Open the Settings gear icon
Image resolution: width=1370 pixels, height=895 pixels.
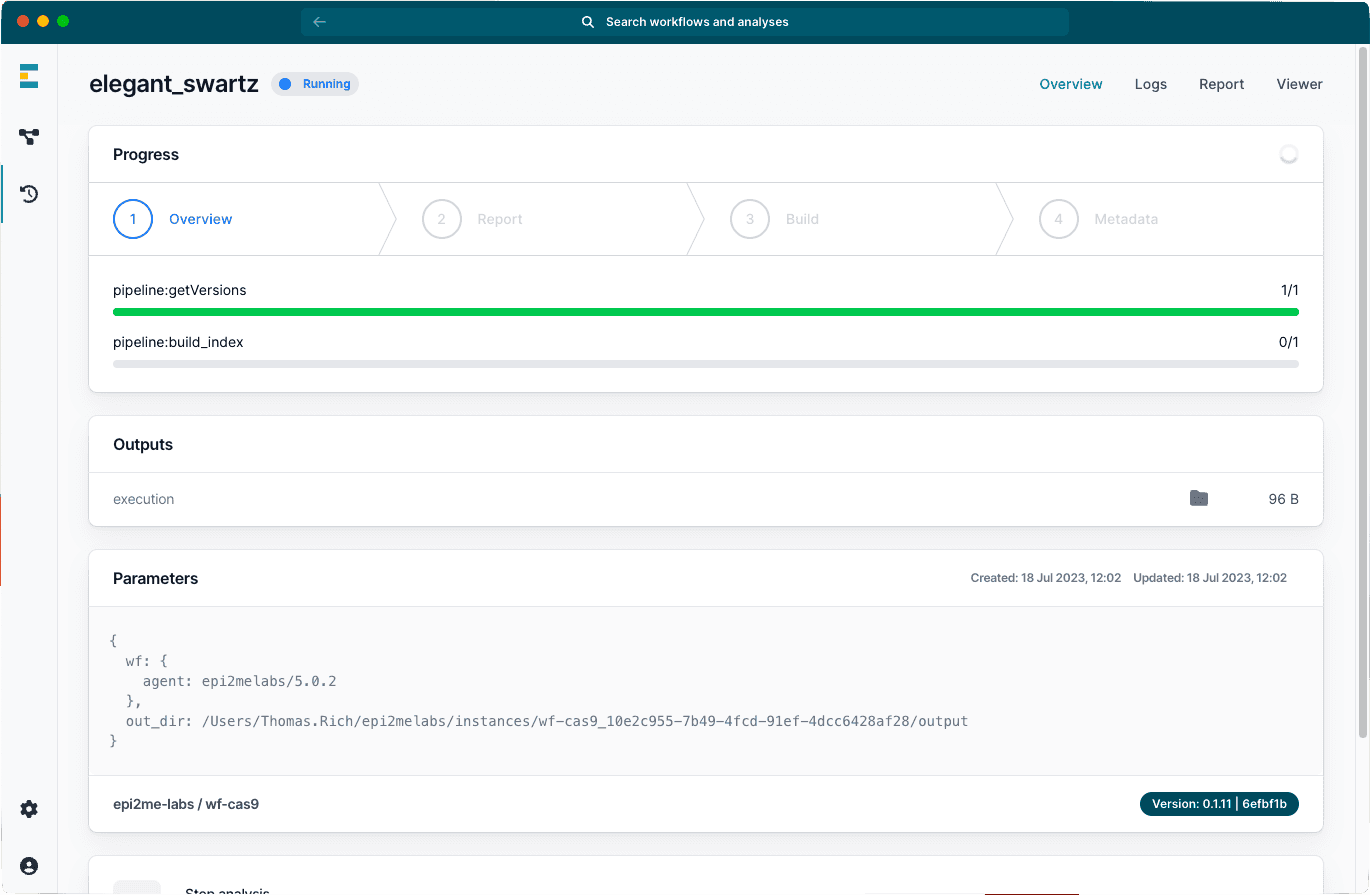click(29, 809)
